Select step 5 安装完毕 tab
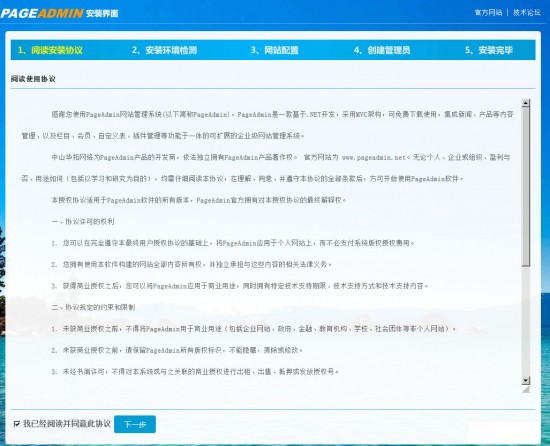Image resolution: width=550 pixels, height=446 pixels. pyautogui.click(x=489, y=50)
